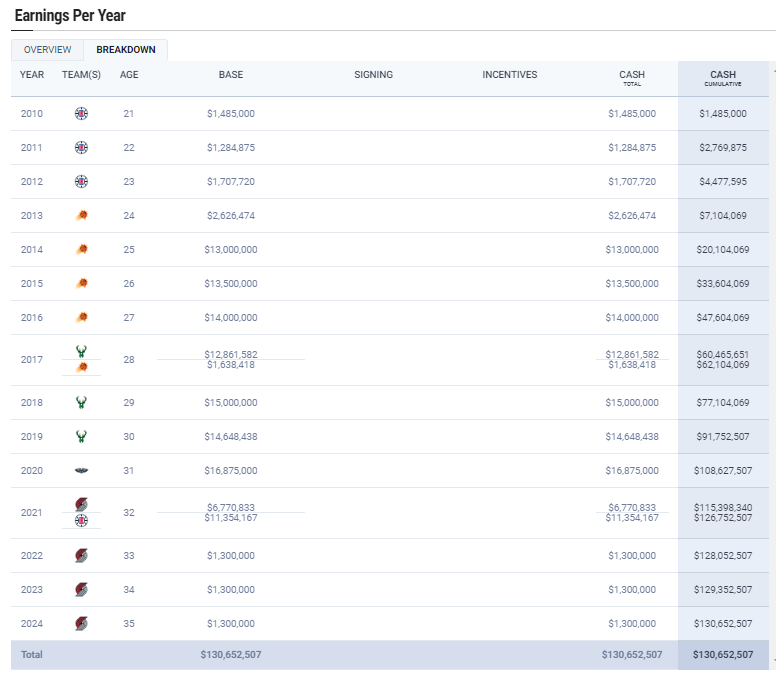
Task: Select the Suns team icon for 2015
Action: pyautogui.click(x=81, y=284)
